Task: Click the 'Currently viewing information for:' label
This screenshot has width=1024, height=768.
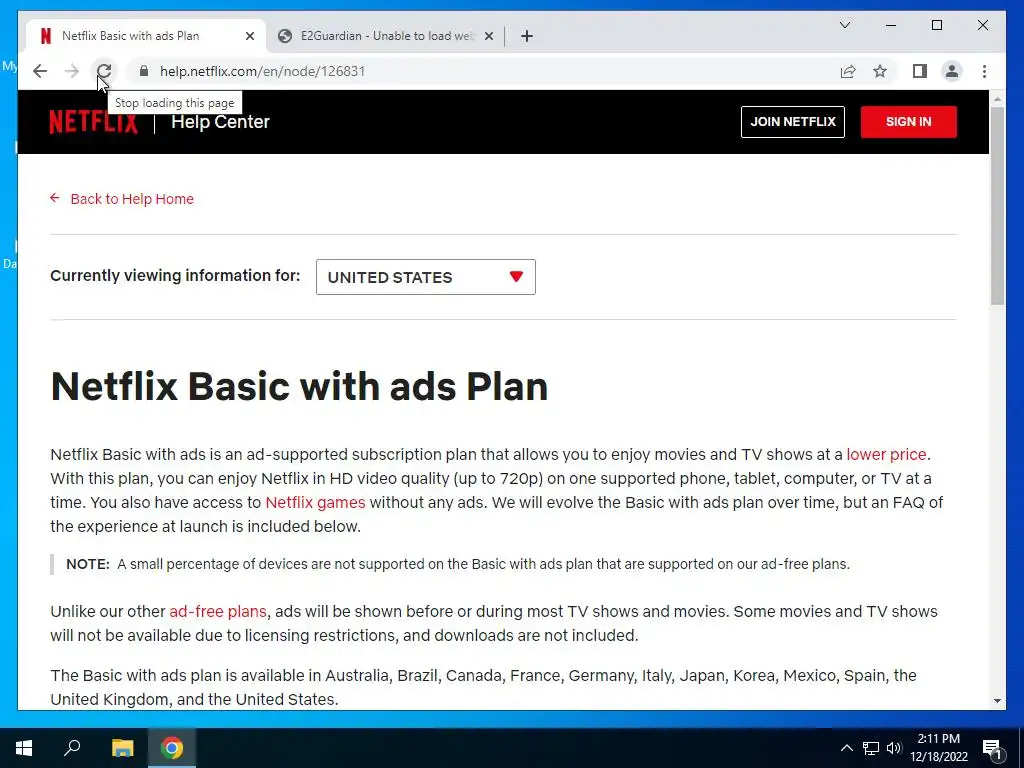Action: (175, 276)
